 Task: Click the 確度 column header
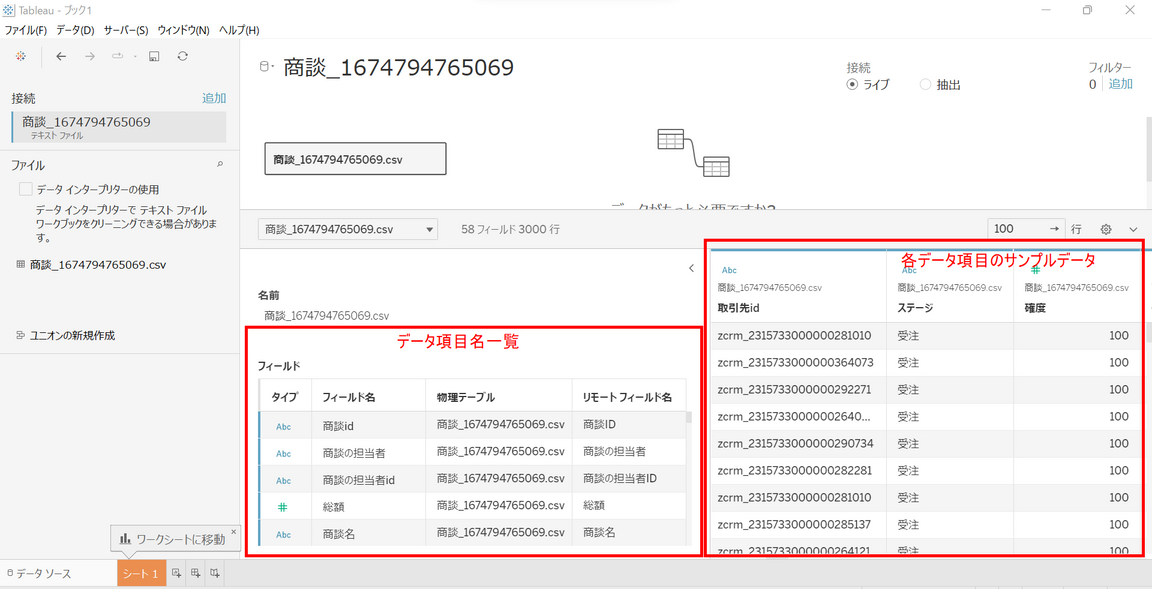click(x=1035, y=308)
